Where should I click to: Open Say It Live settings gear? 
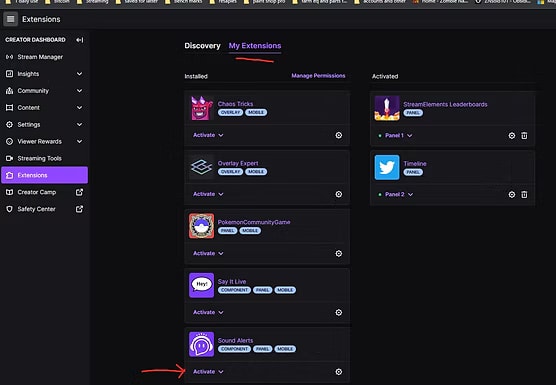click(339, 312)
